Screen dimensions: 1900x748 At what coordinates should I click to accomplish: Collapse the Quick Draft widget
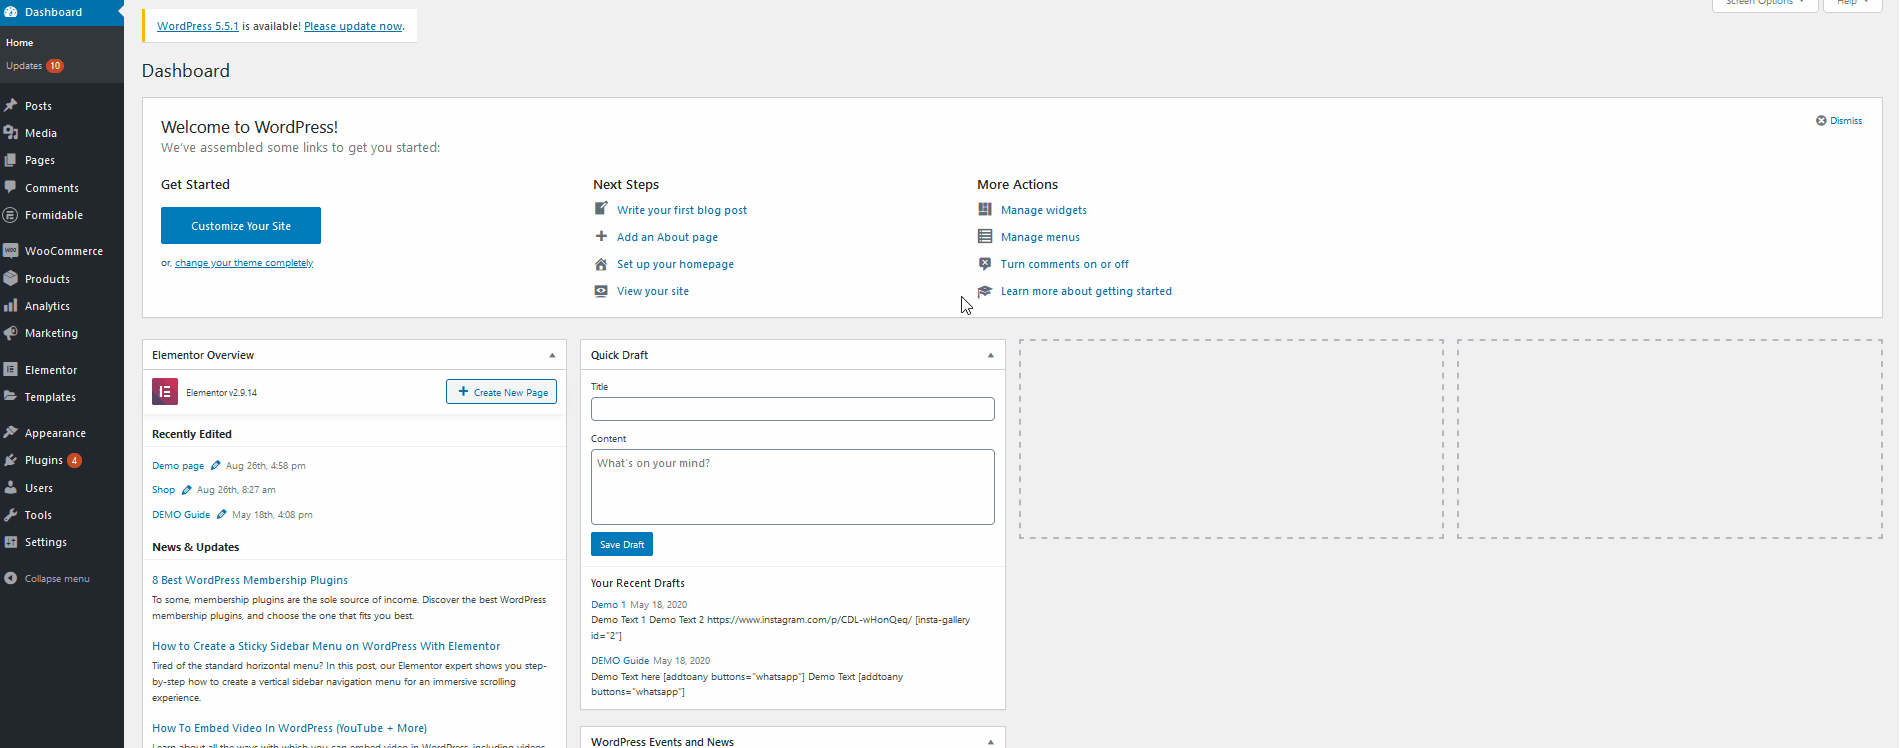[991, 355]
